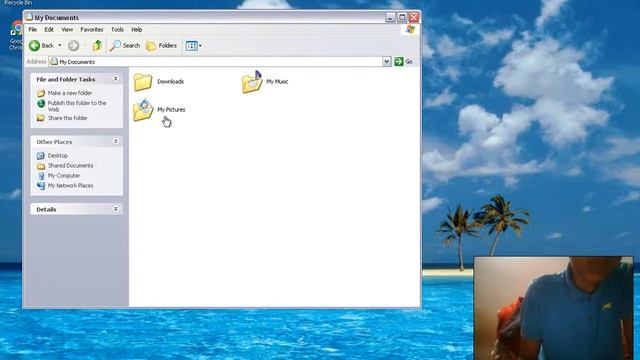
Task: Go to Desktop in Other Places
Action: [x=58, y=156]
